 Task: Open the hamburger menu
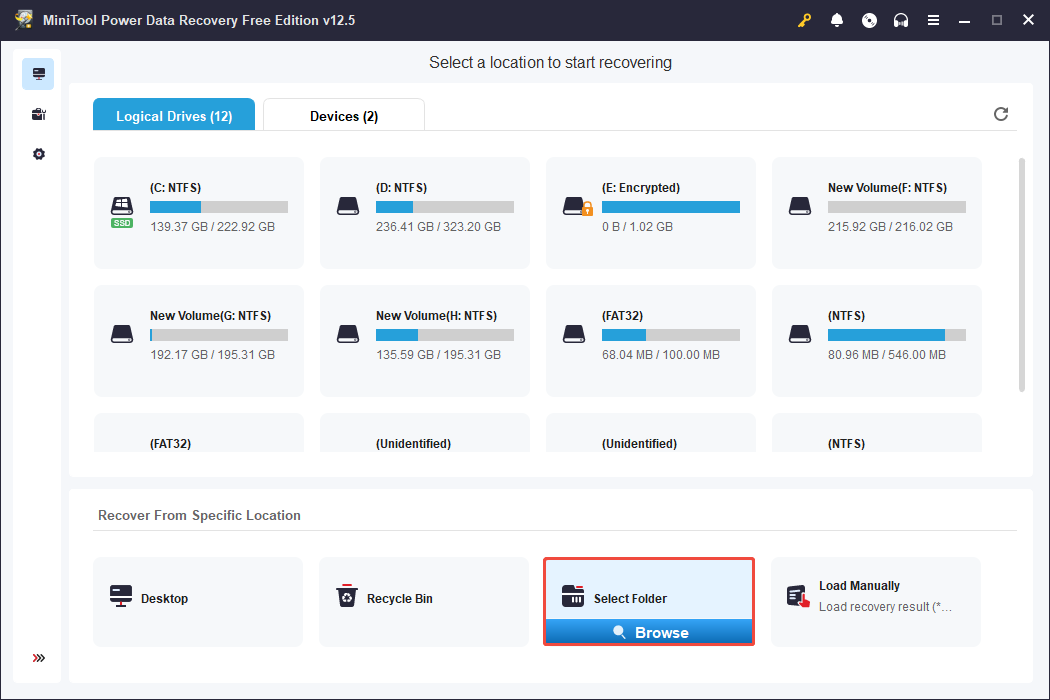tap(933, 20)
